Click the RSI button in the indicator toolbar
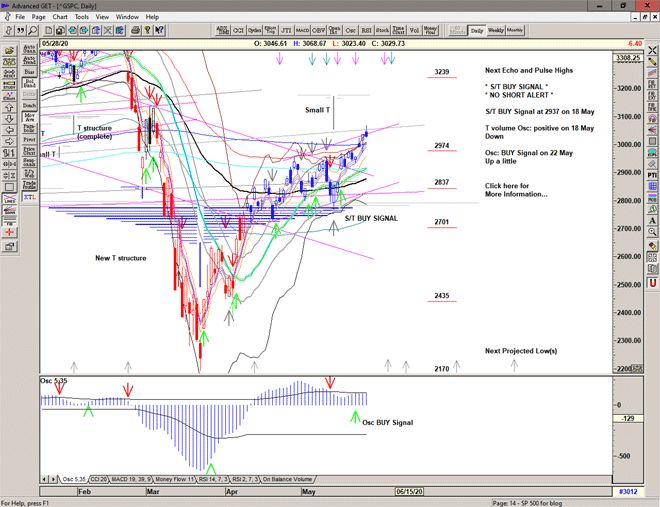Viewport: 660px width, 507px height. point(366,30)
